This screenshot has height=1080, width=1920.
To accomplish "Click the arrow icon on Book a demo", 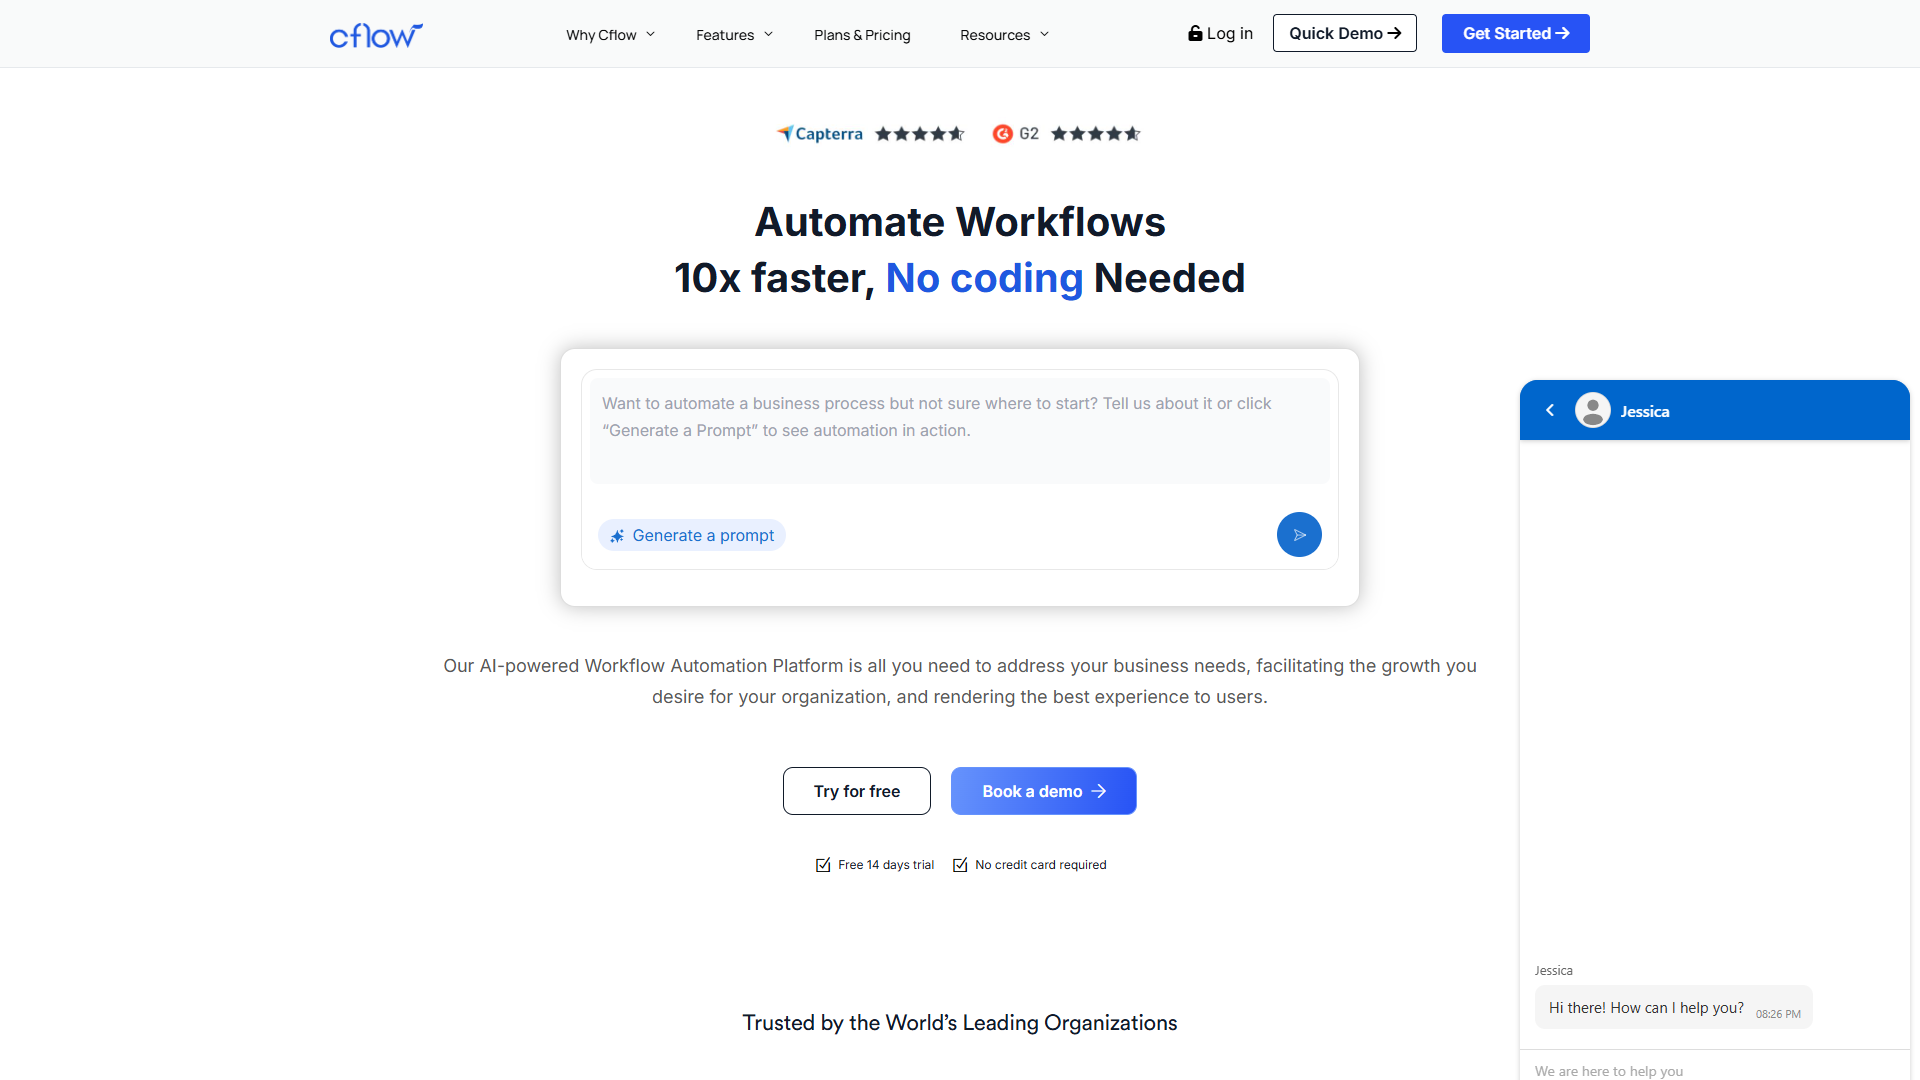I will tap(1100, 791).
